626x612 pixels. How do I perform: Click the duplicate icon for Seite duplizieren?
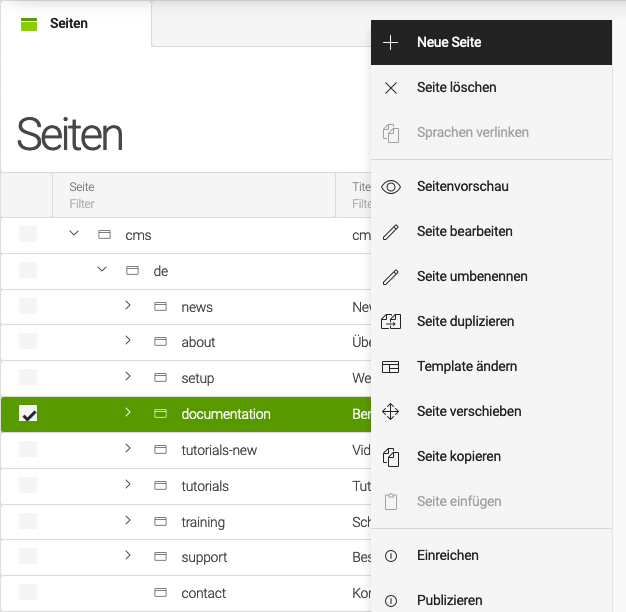(391, 322)
